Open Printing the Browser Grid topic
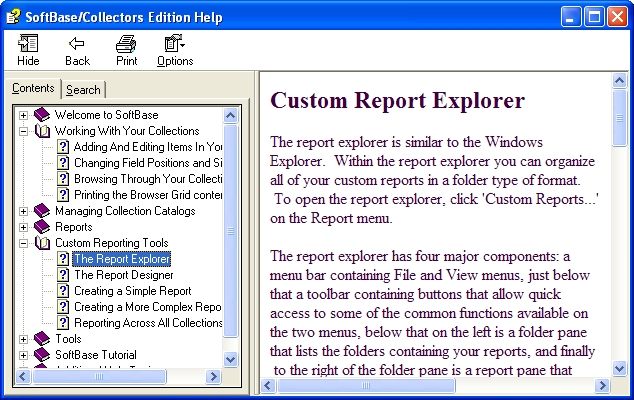The image size is (634, 400). tap(148, 195)
